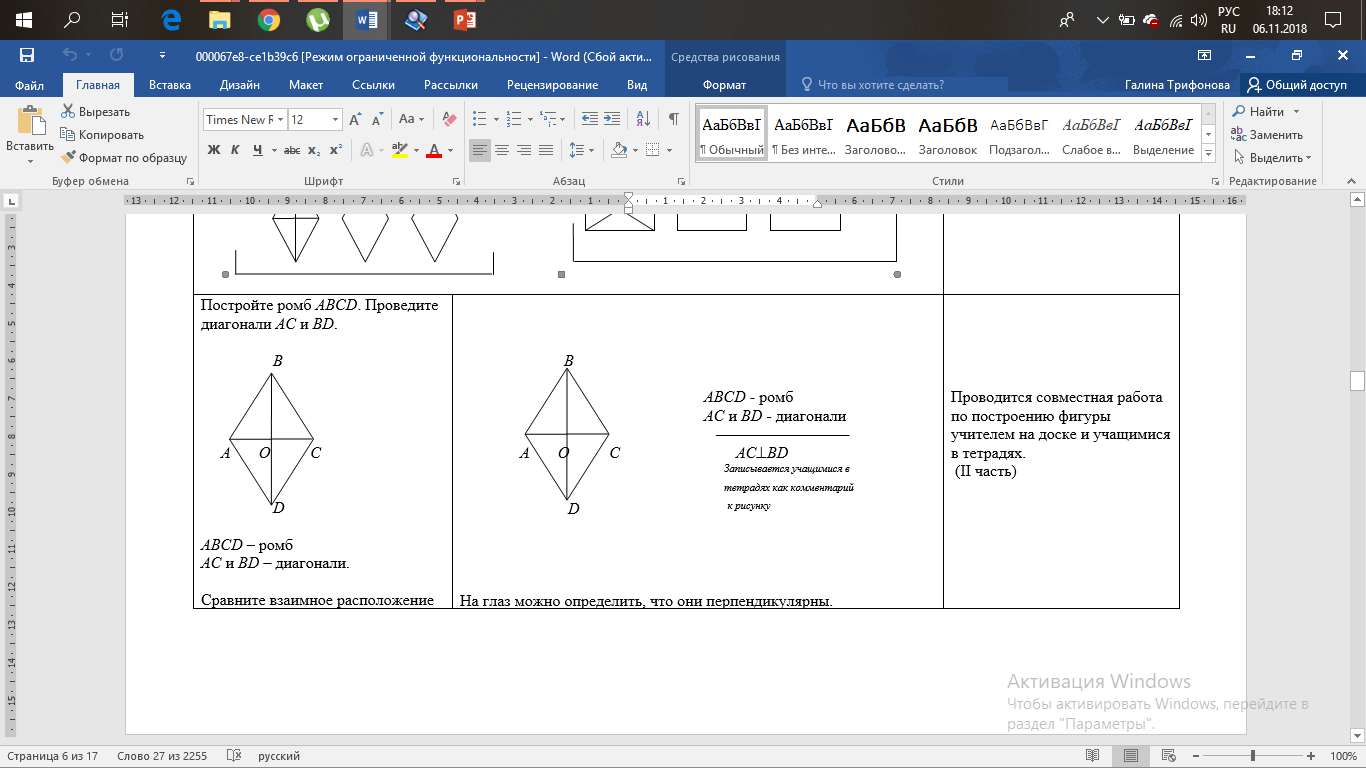Center-align the paragraph
This screenshot has height=768, width=1366.
point(502,150)
